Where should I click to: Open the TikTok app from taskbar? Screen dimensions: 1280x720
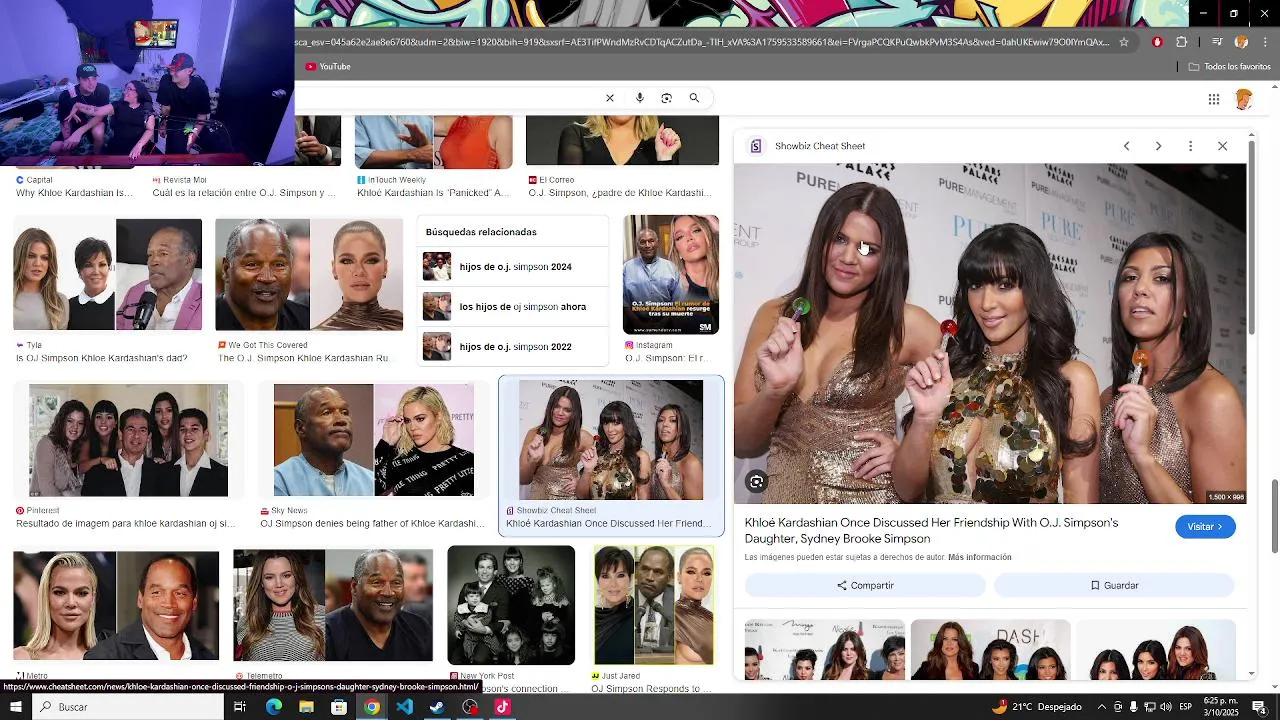(502, 707)
